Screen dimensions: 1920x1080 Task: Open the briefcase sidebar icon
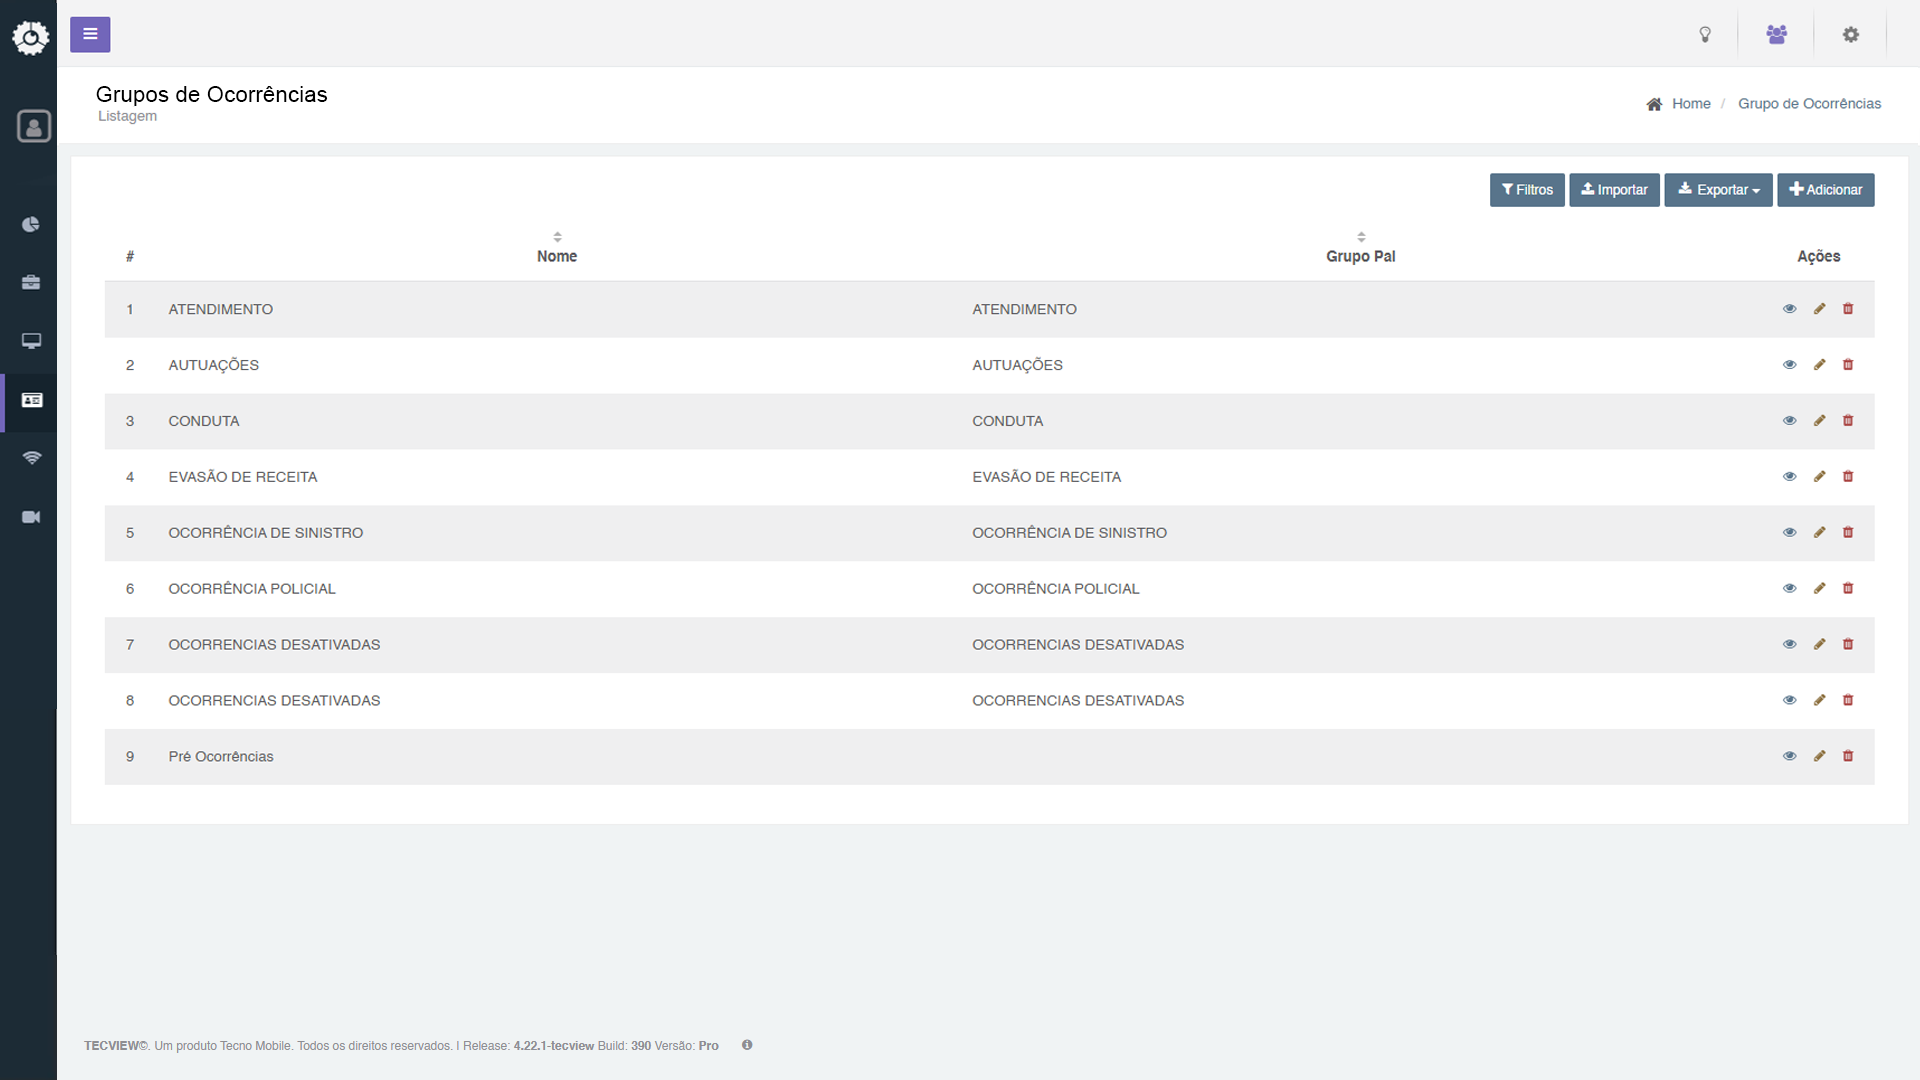point(31,282)
